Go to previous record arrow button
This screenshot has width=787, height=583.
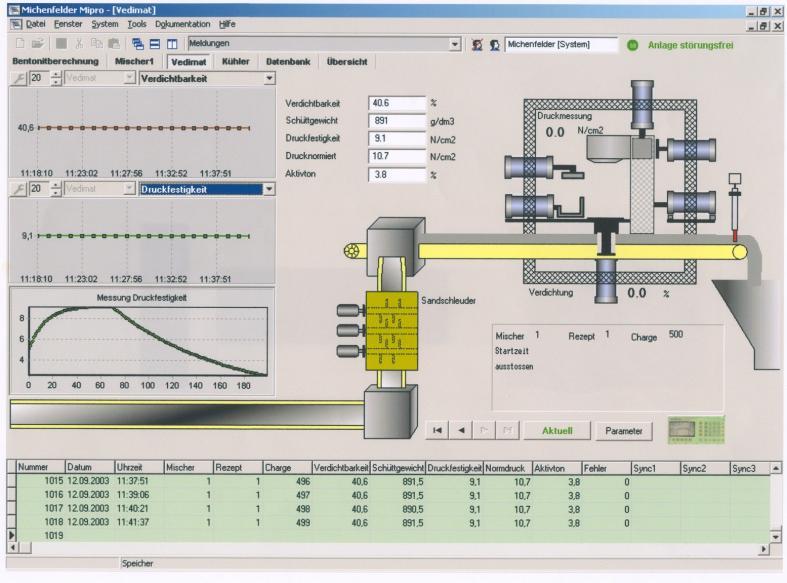click(x=461, y=430)
